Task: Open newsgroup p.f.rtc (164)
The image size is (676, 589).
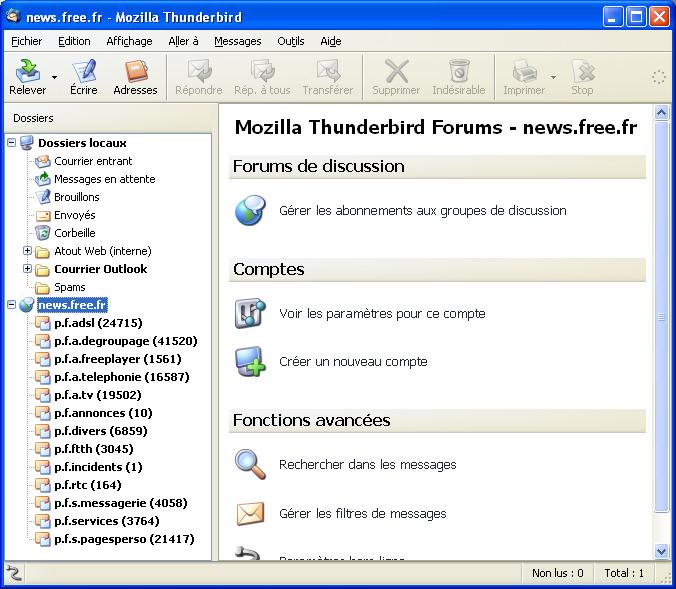Action: [x=88, y=485]
